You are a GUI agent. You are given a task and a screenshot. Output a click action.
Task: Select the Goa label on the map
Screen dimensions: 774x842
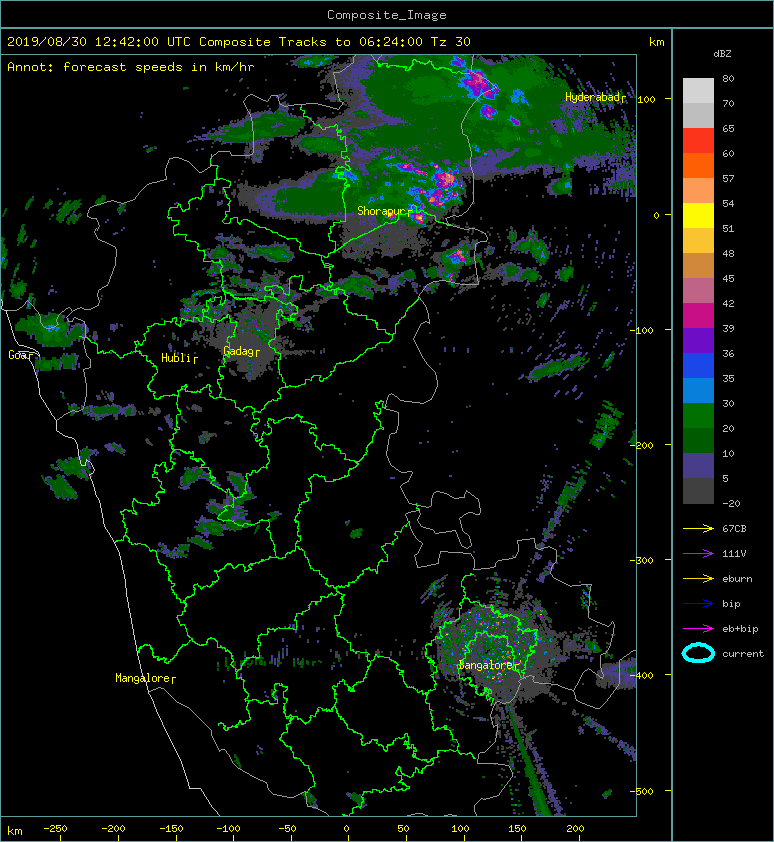click(20, 355)
